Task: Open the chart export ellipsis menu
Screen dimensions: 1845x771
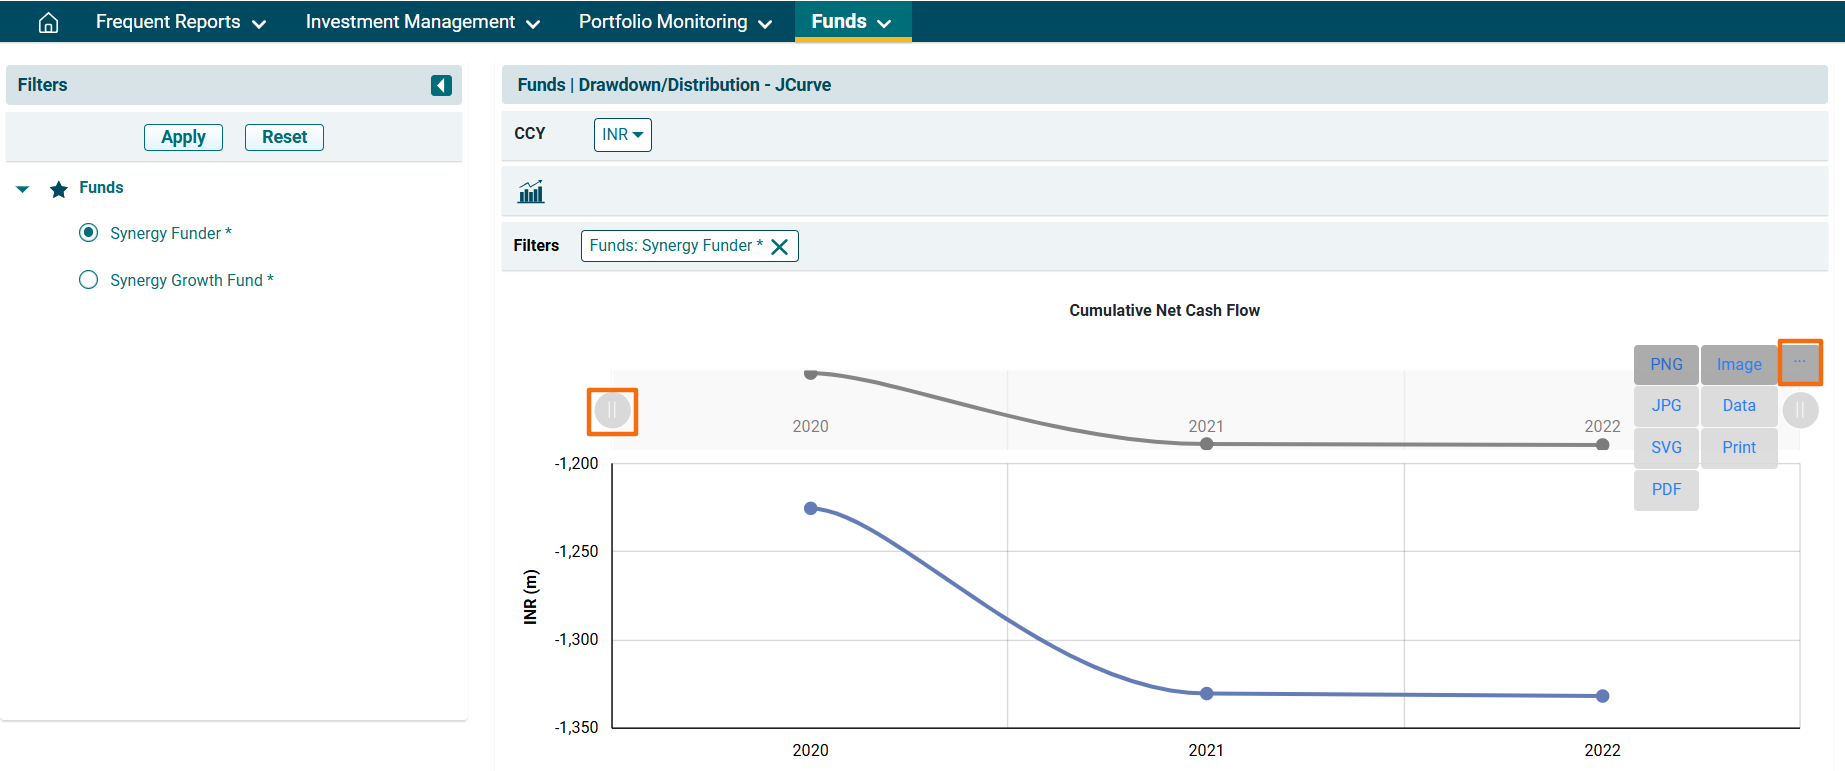Action: [1799, 362]
